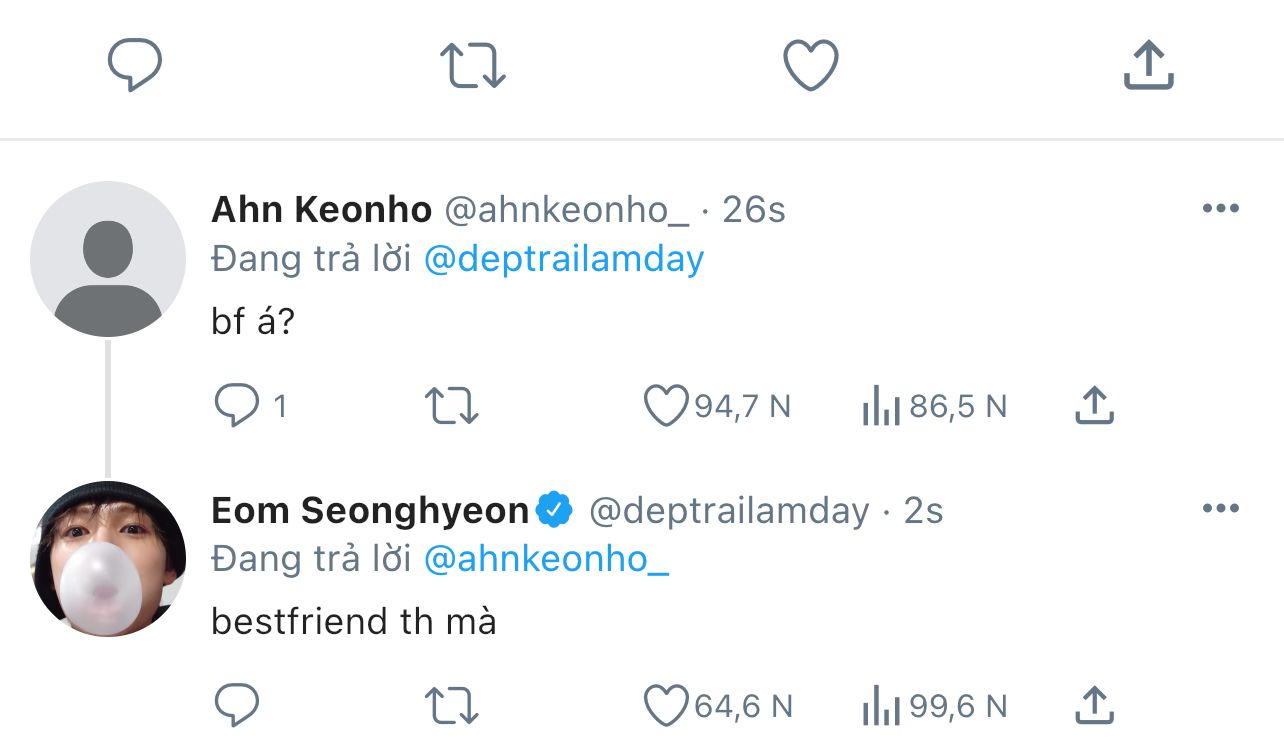
Task: Reply to Eom Seonghyeon's "bestfriend" tweet
Action: pyautogui.click(x=238, y=706)
